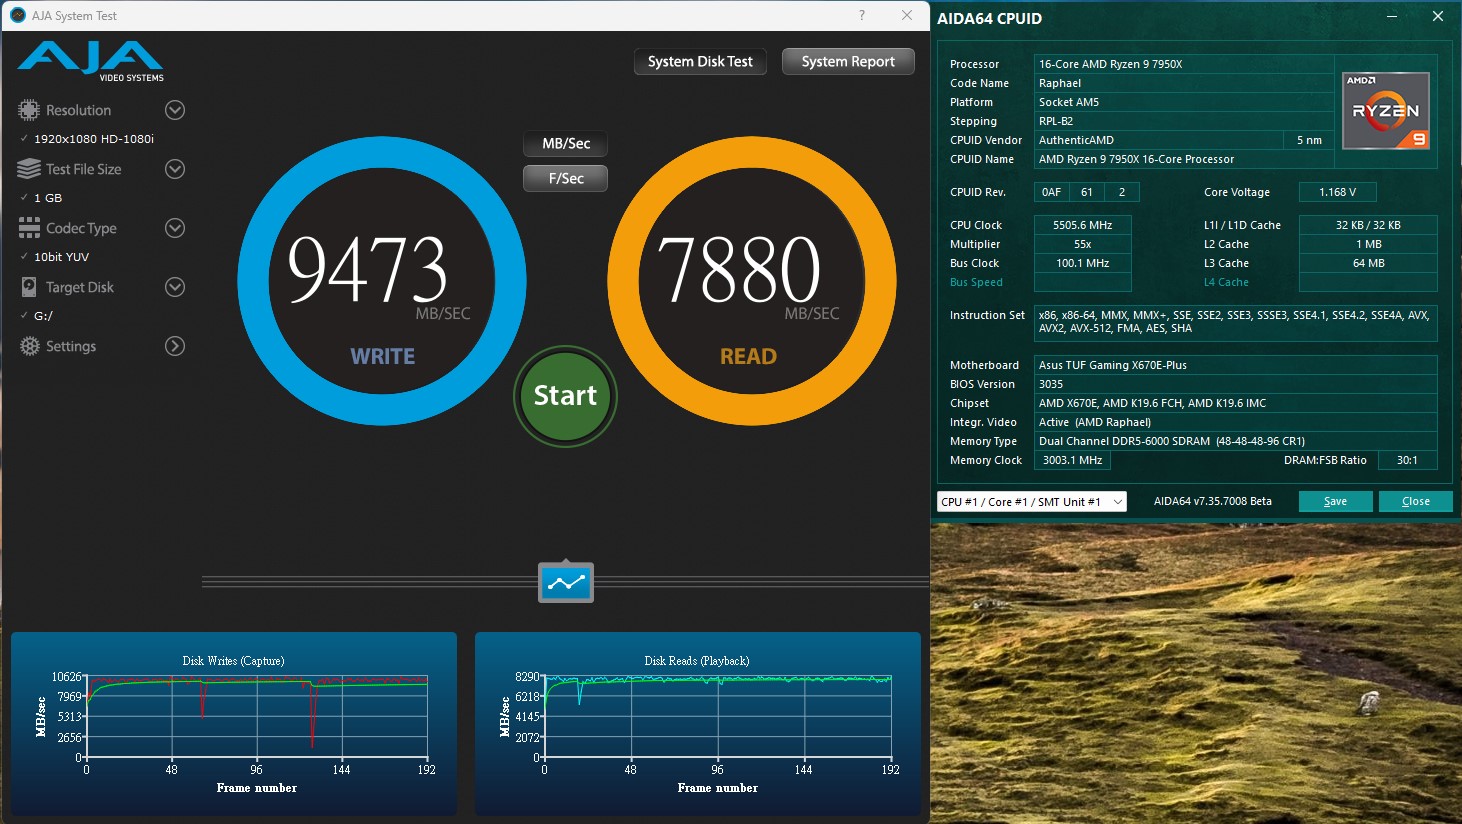
Task: Select the 1 GB file size option
Action: [48, 198]
